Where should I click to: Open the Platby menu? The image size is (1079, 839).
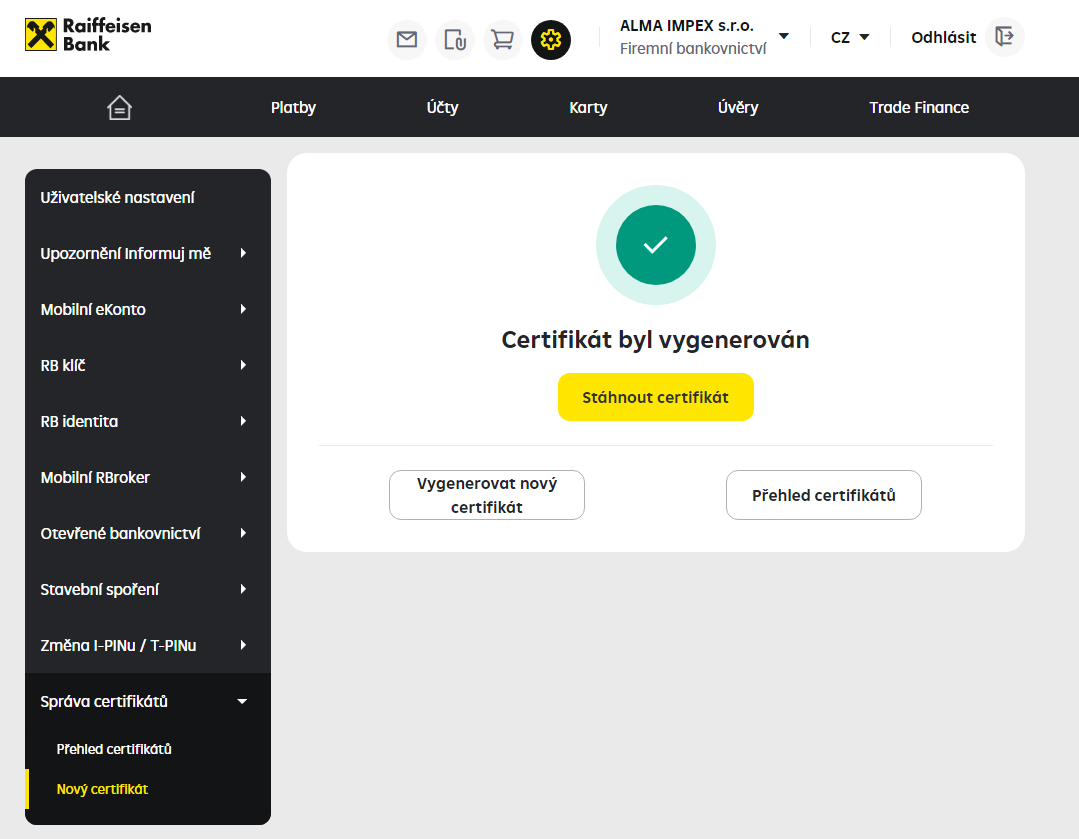[x=293, y=107]
